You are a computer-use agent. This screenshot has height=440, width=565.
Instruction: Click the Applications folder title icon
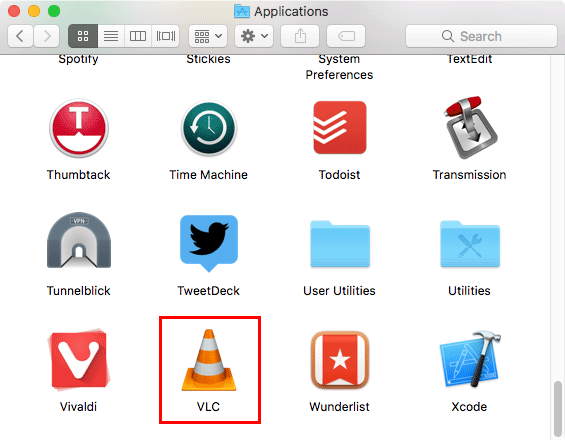(242, 11)
